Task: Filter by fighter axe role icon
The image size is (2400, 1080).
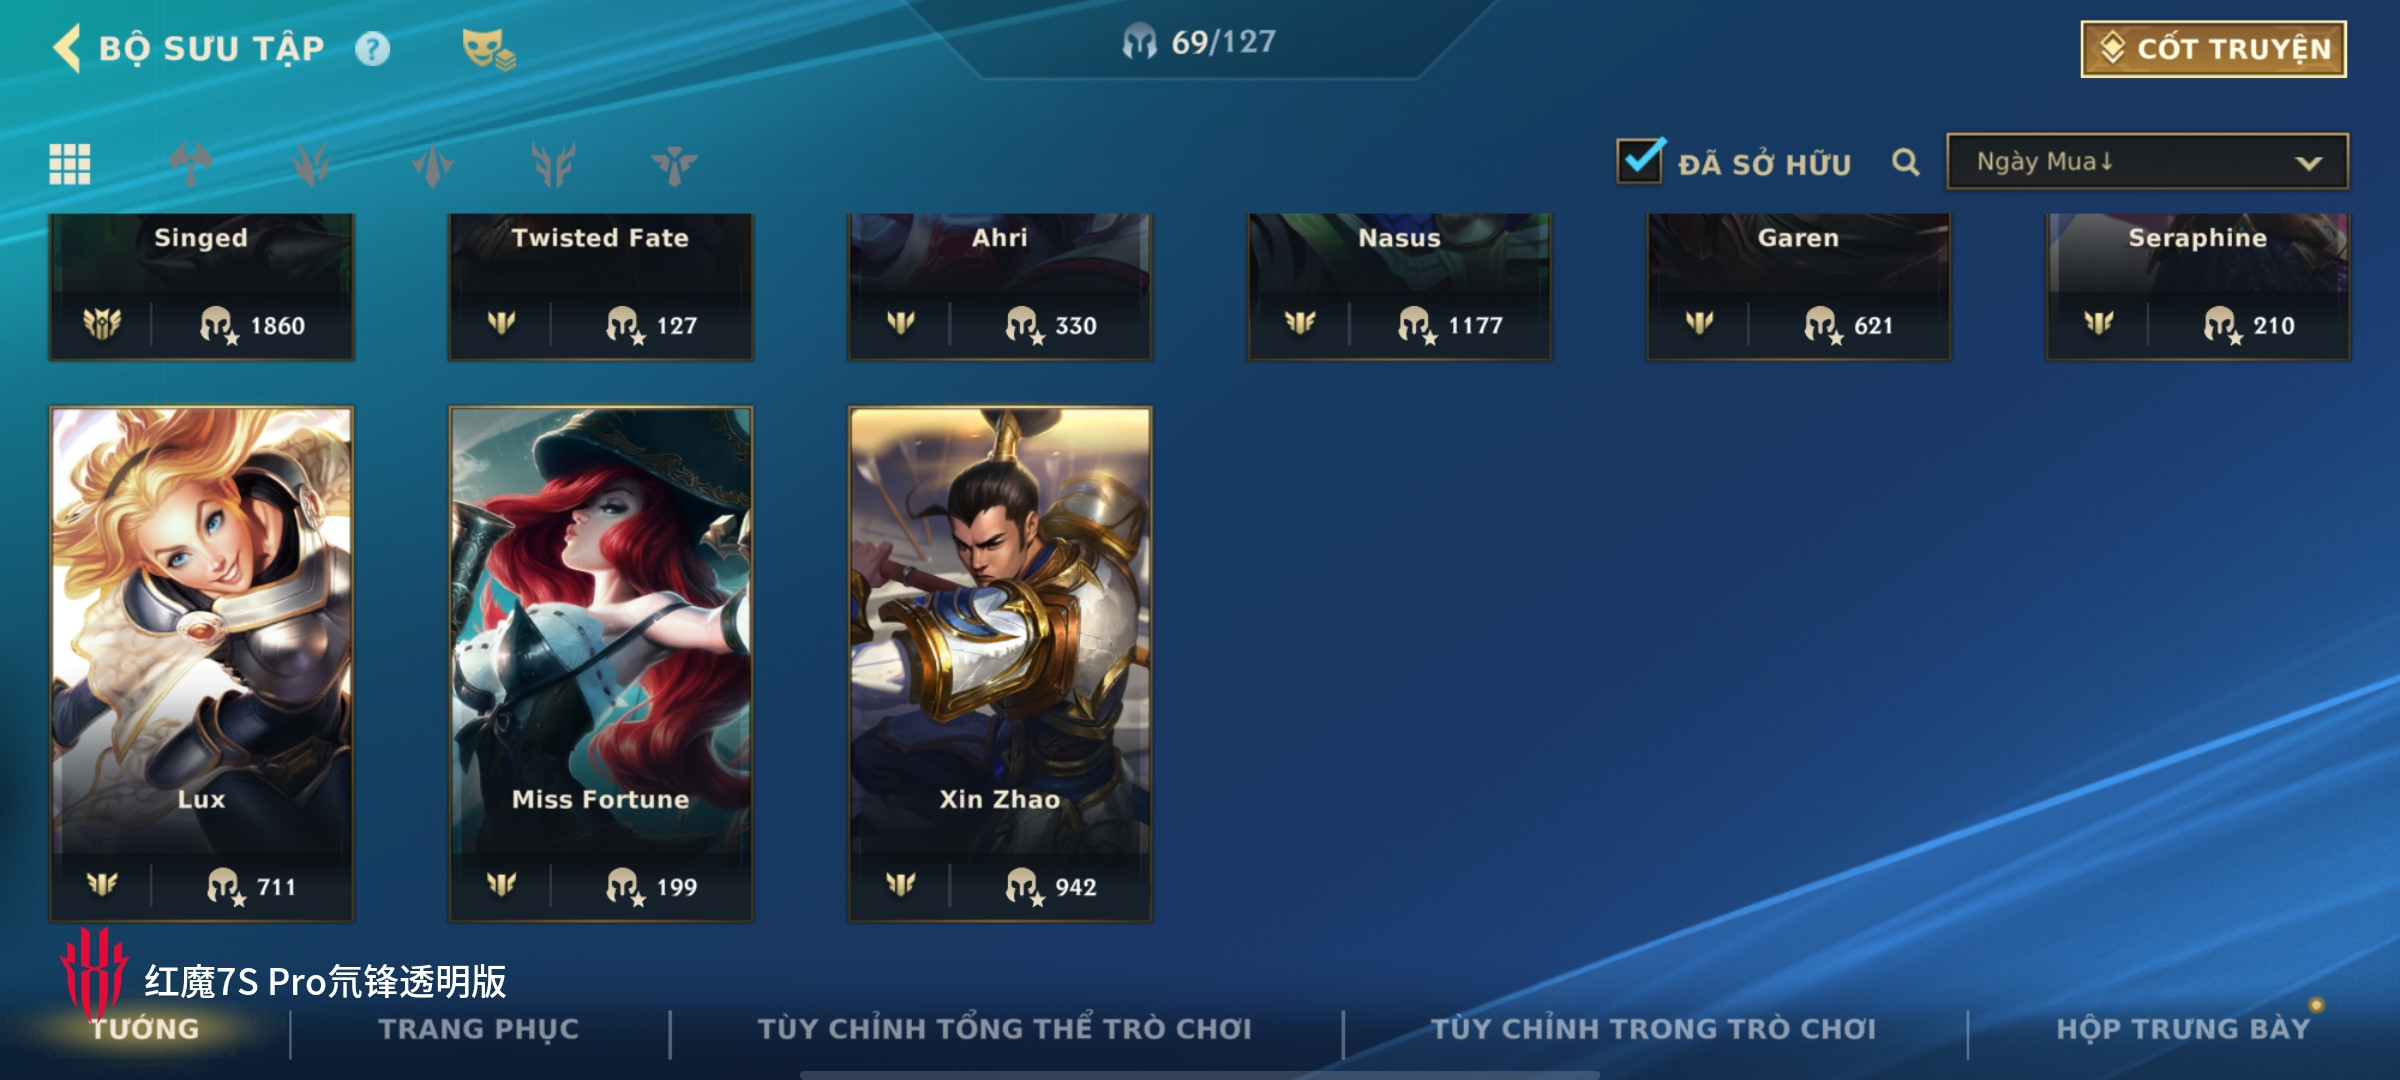Action: [190, 164]
